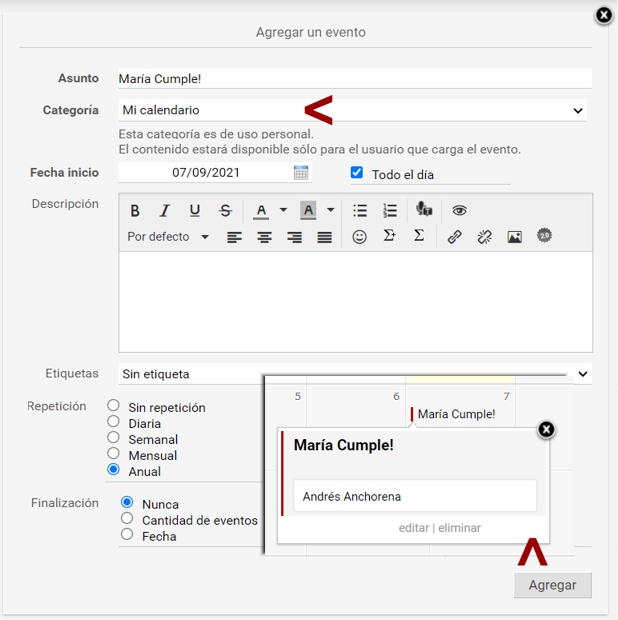Insert an image into the description
This screenshot has height=620, width=618.
pos(514,237)
